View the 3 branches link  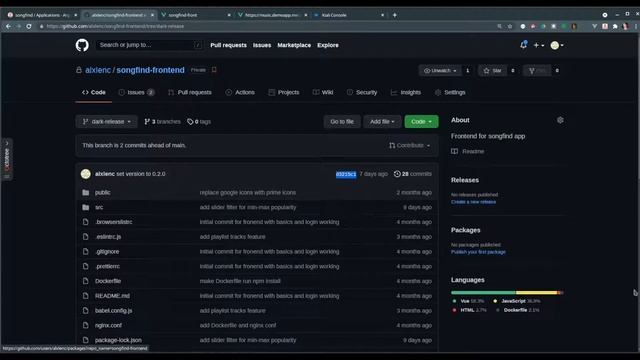click(162, 122)
